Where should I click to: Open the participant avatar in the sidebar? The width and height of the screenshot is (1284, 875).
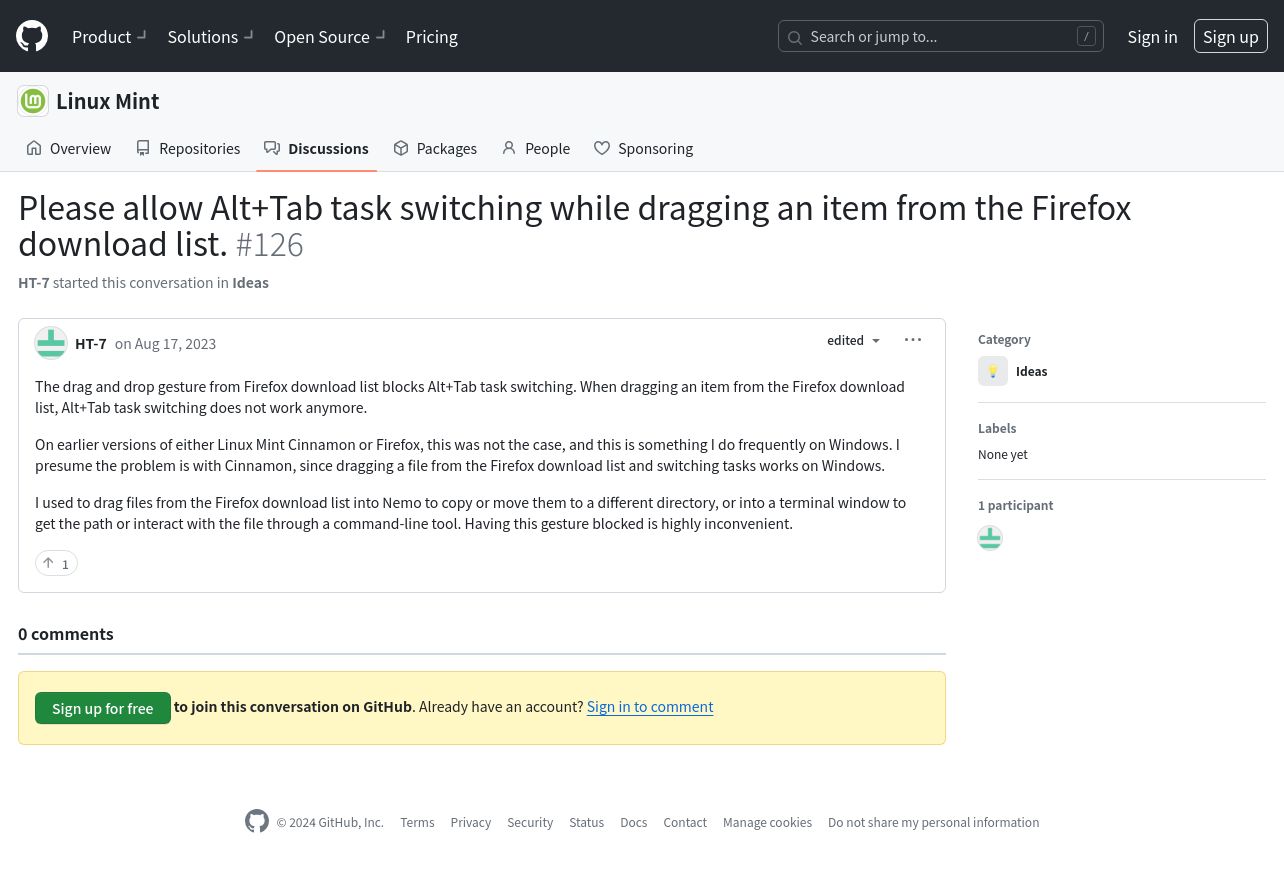[x=990, y=538]
